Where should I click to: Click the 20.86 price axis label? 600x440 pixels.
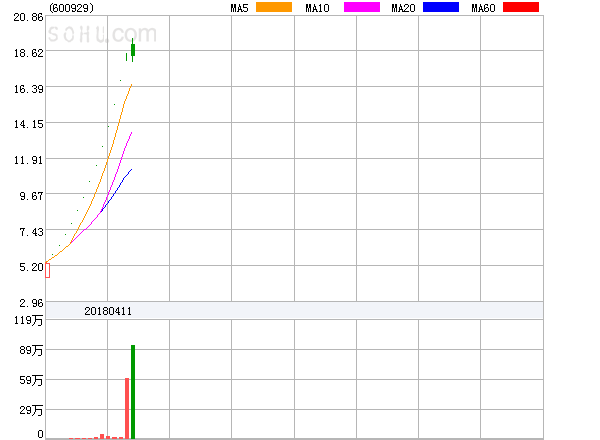(x=28, y=17)
